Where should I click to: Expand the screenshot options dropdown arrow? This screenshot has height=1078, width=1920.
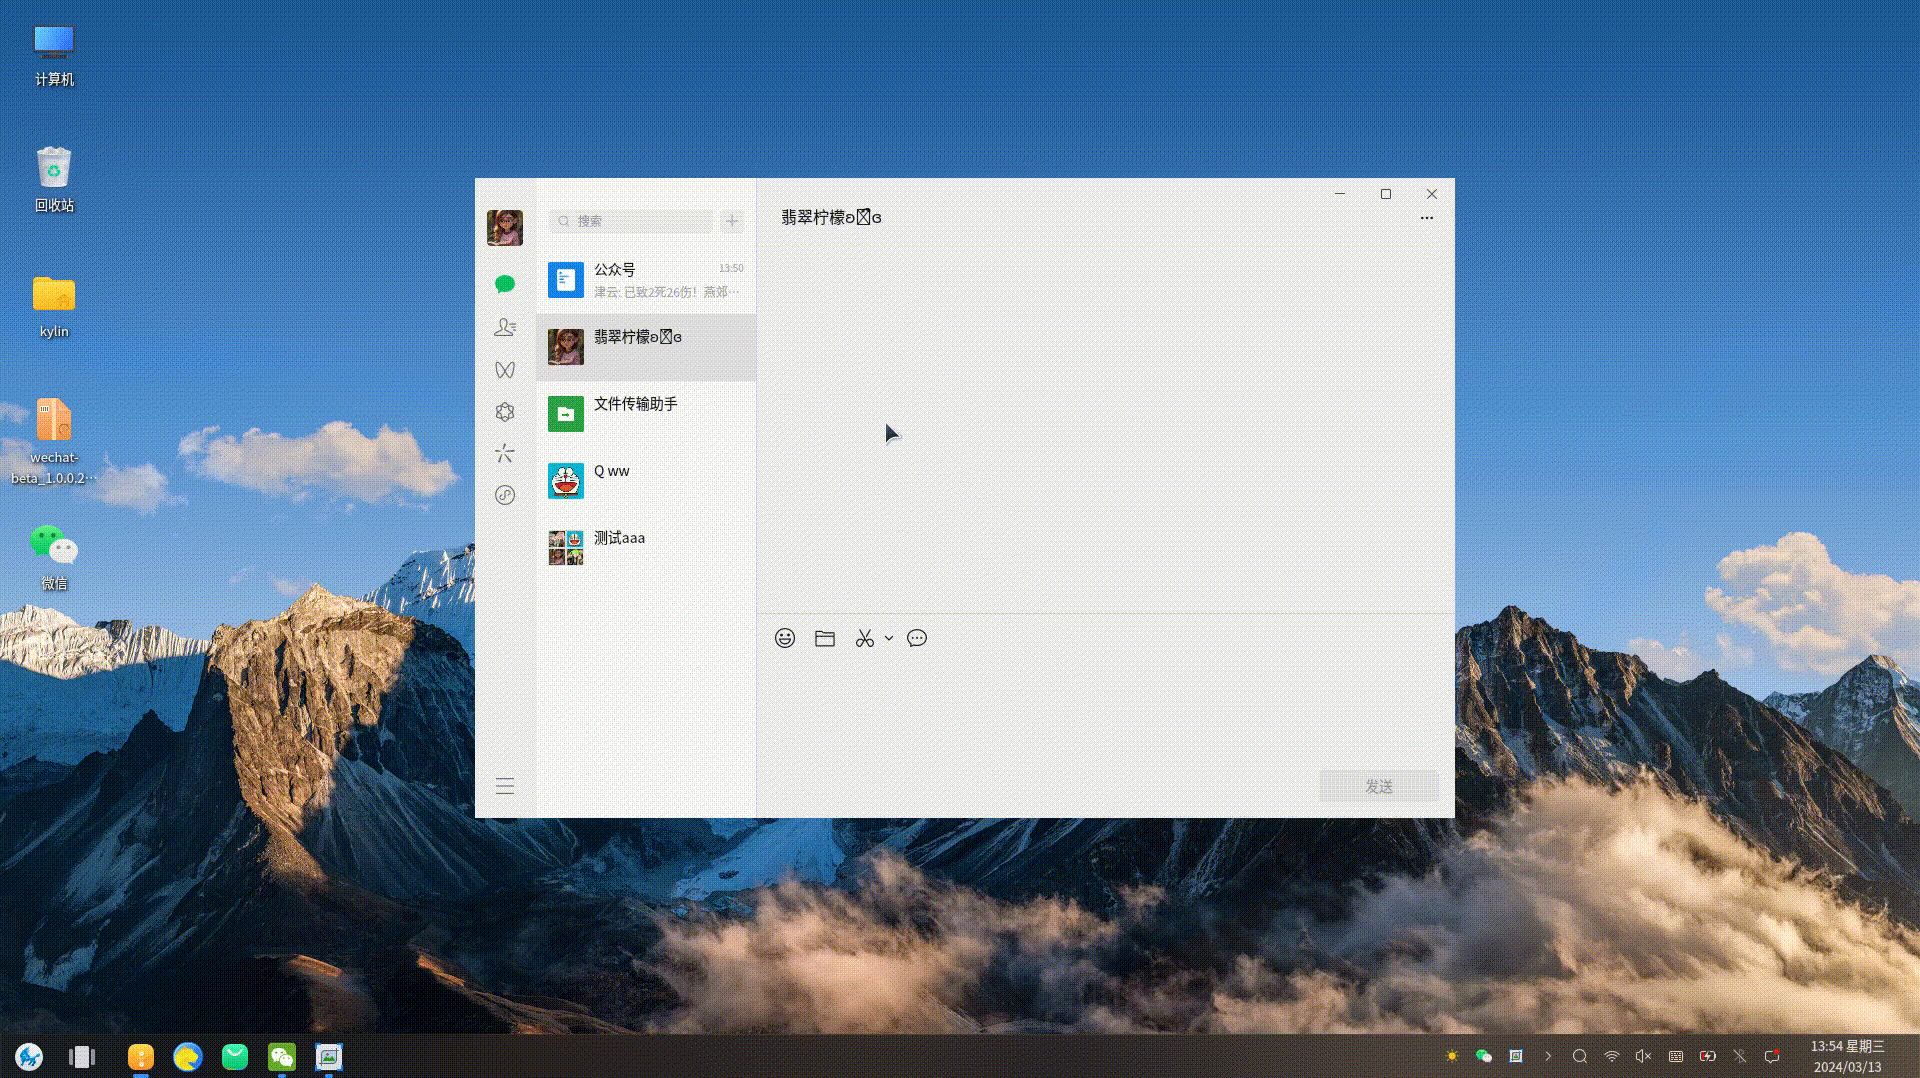pos(889,639)
